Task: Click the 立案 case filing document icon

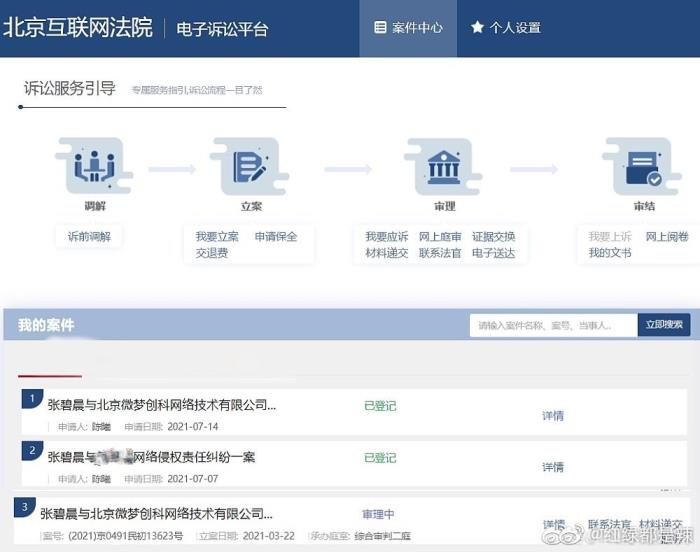Action: pos(249,167)
